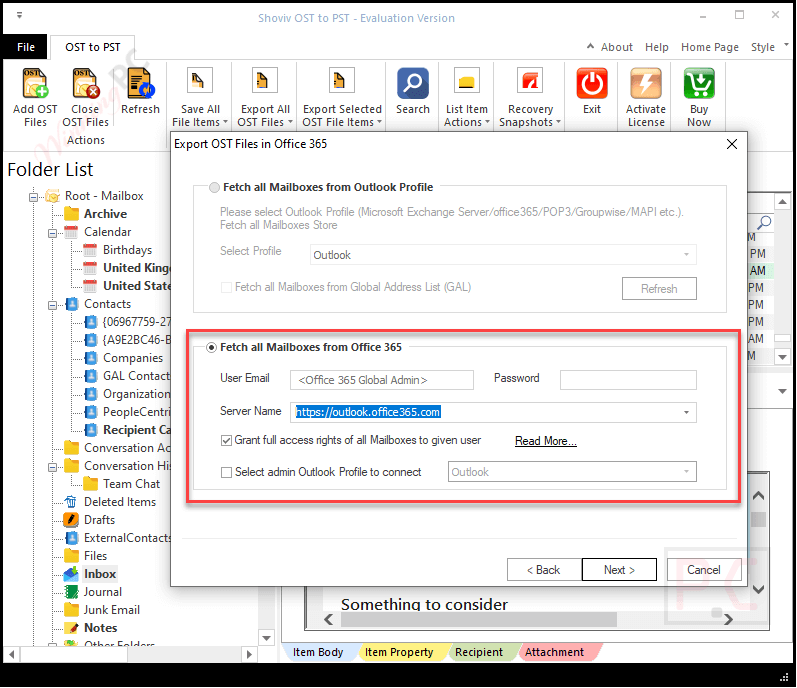Collapse the Contacts tree node
Viewport: 797px width, 688px height.
(52, 305)
